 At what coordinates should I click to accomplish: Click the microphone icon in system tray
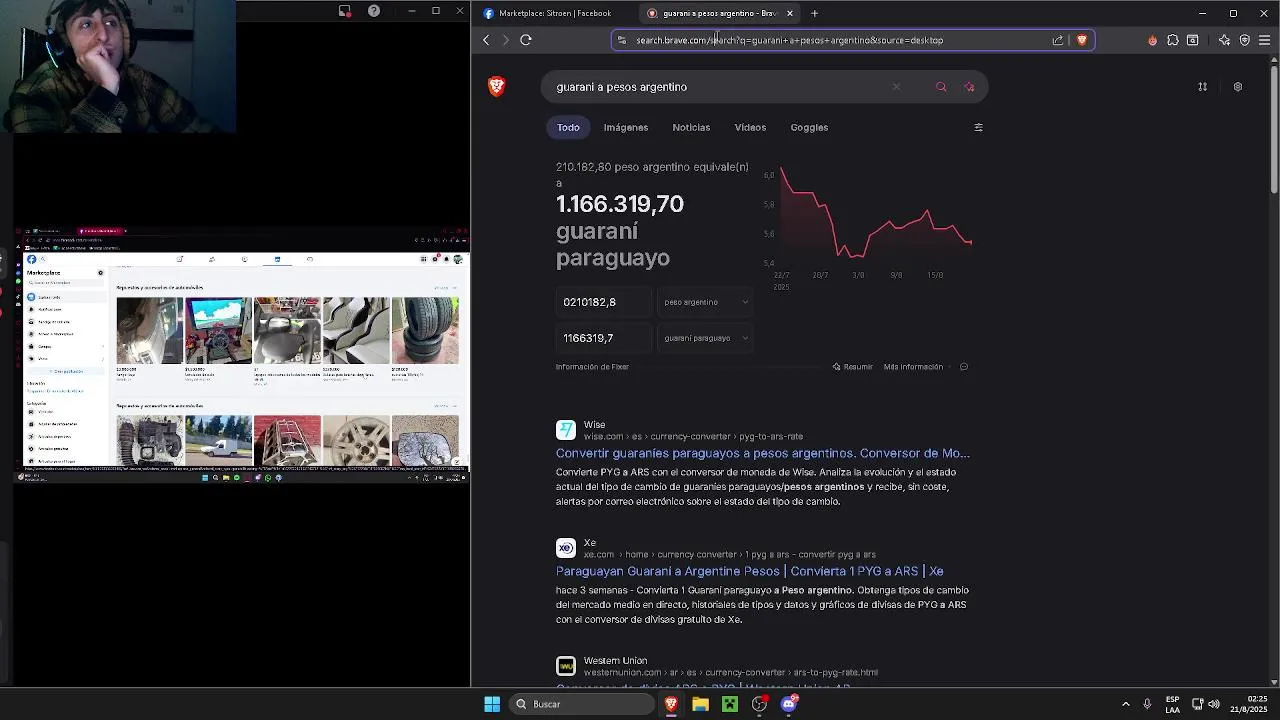(1147, 704)
